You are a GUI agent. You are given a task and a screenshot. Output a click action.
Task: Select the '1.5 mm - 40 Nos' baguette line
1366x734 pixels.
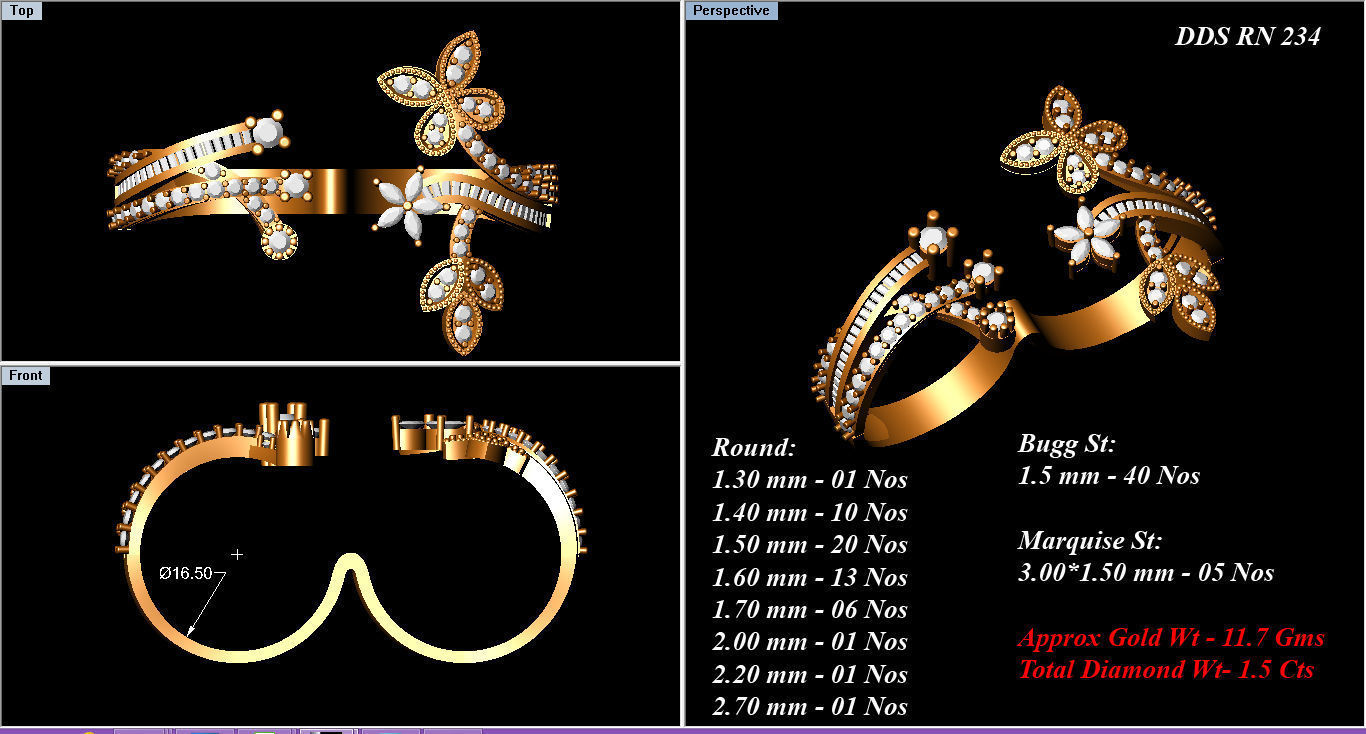[x=1108, y=475]
